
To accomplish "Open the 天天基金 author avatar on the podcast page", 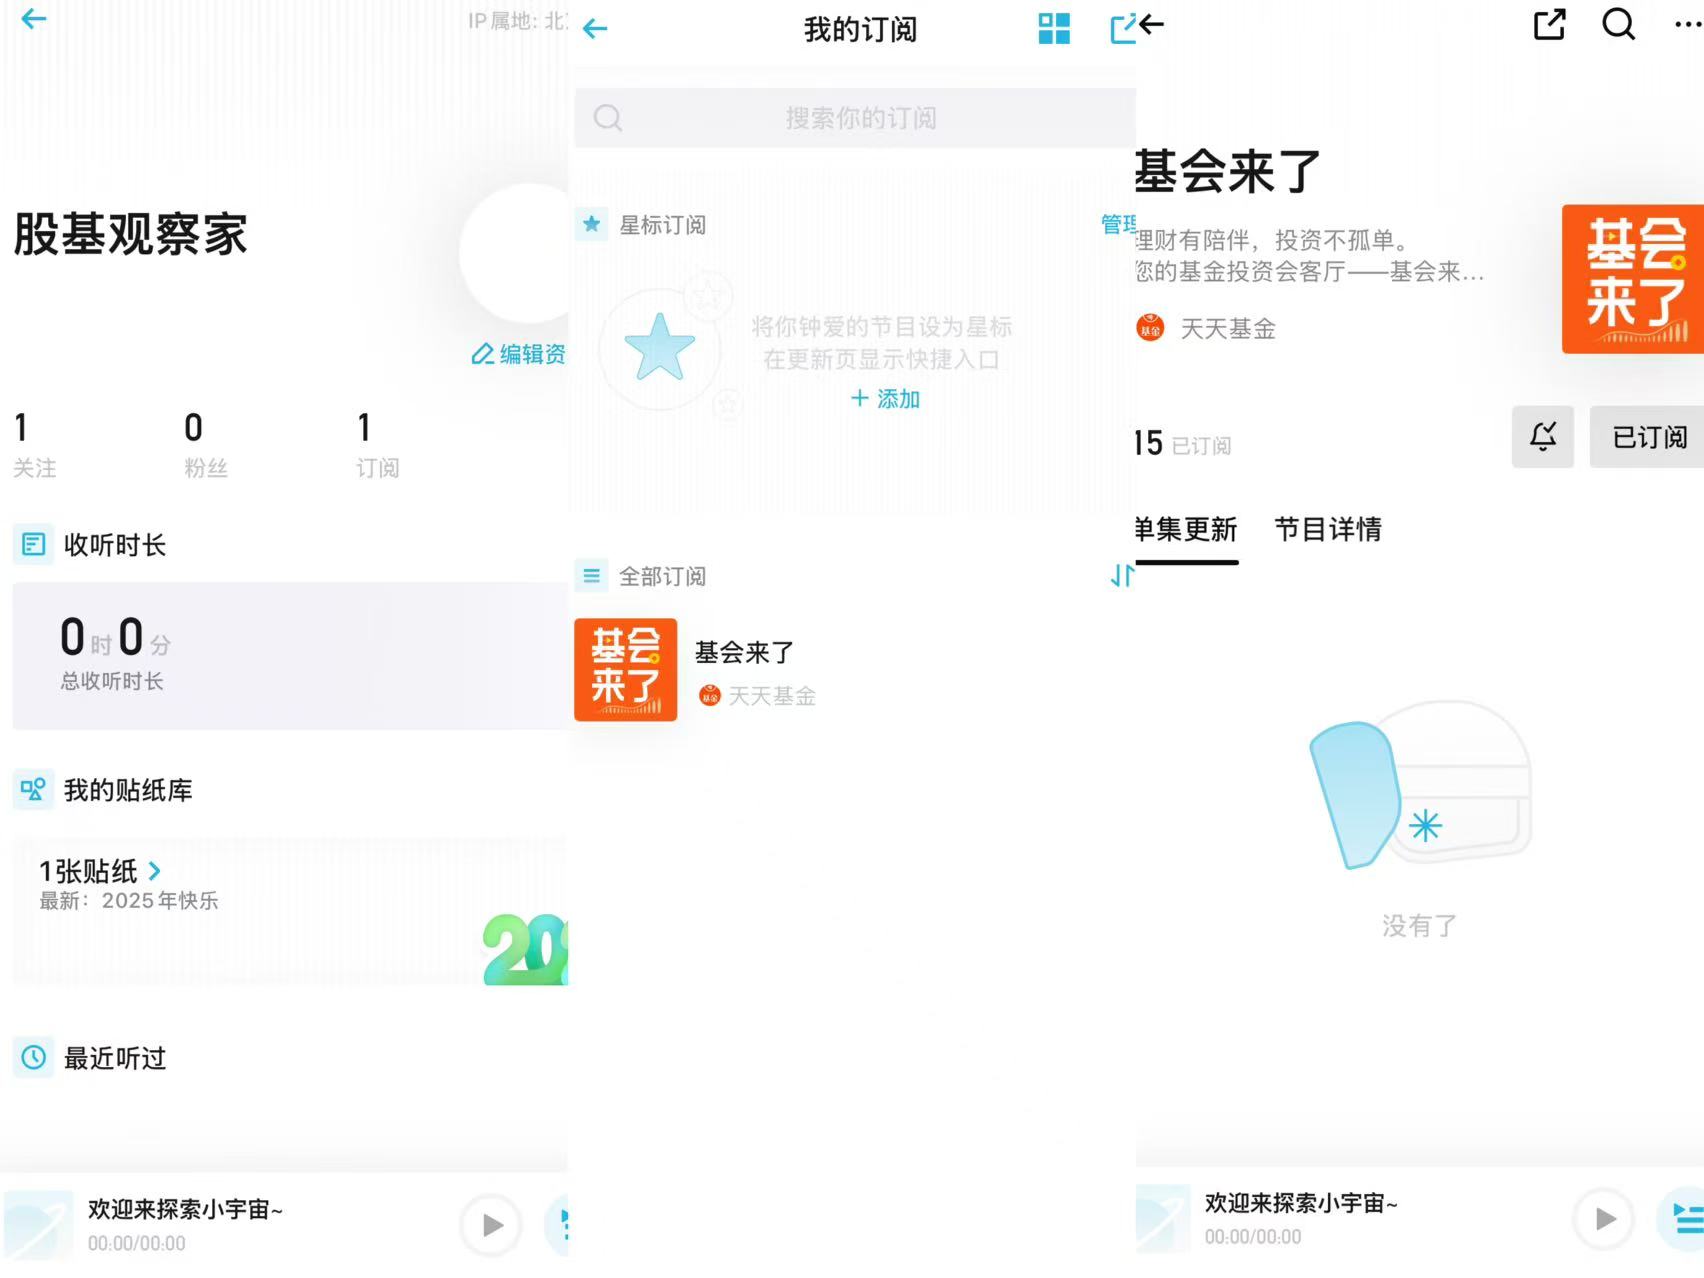I will [1150, 328].
